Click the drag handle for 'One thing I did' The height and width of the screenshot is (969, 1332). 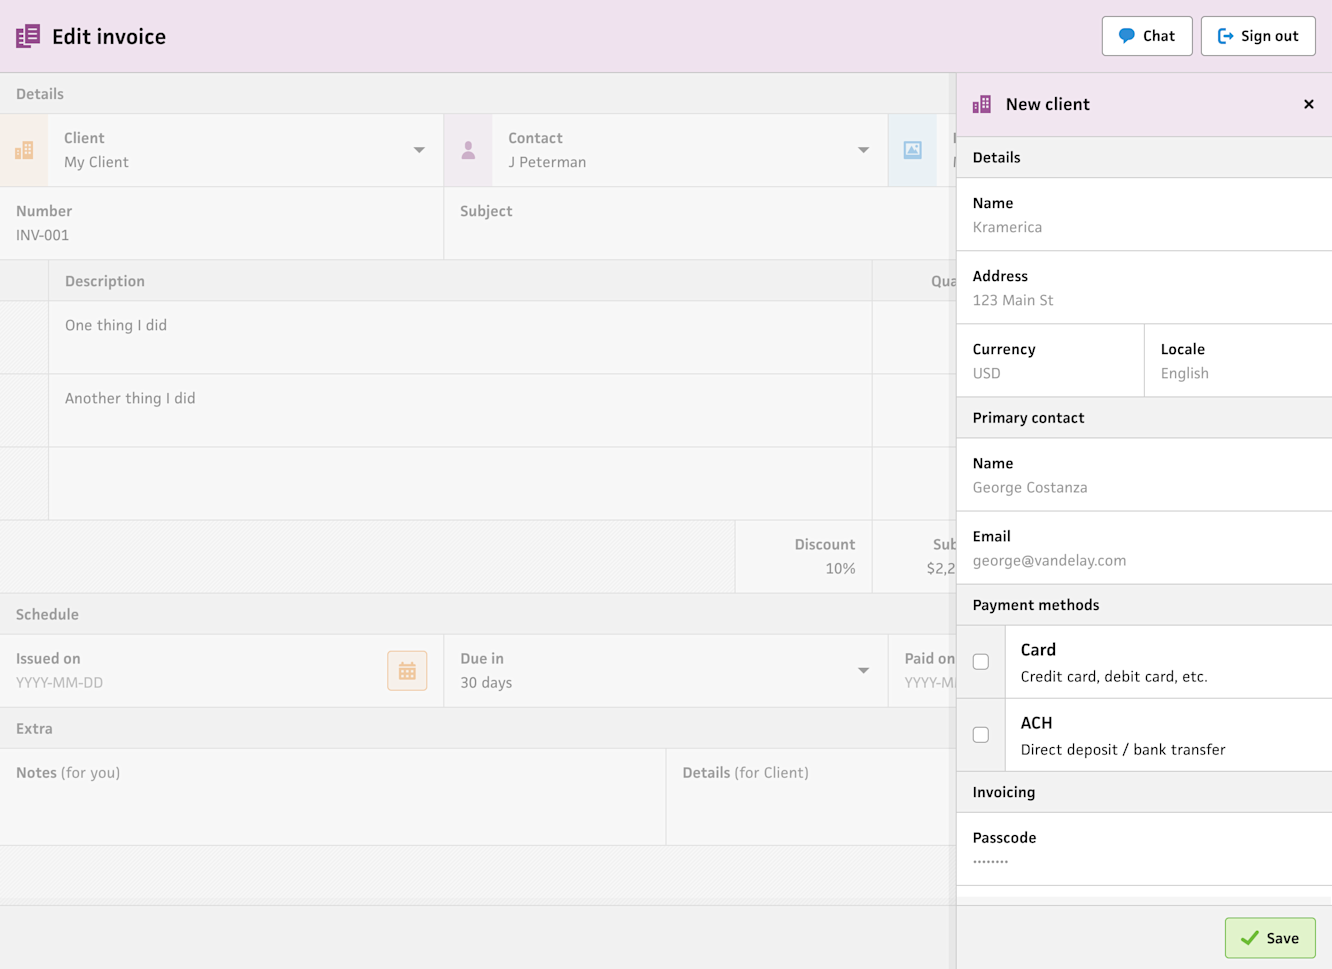point(24,337)
